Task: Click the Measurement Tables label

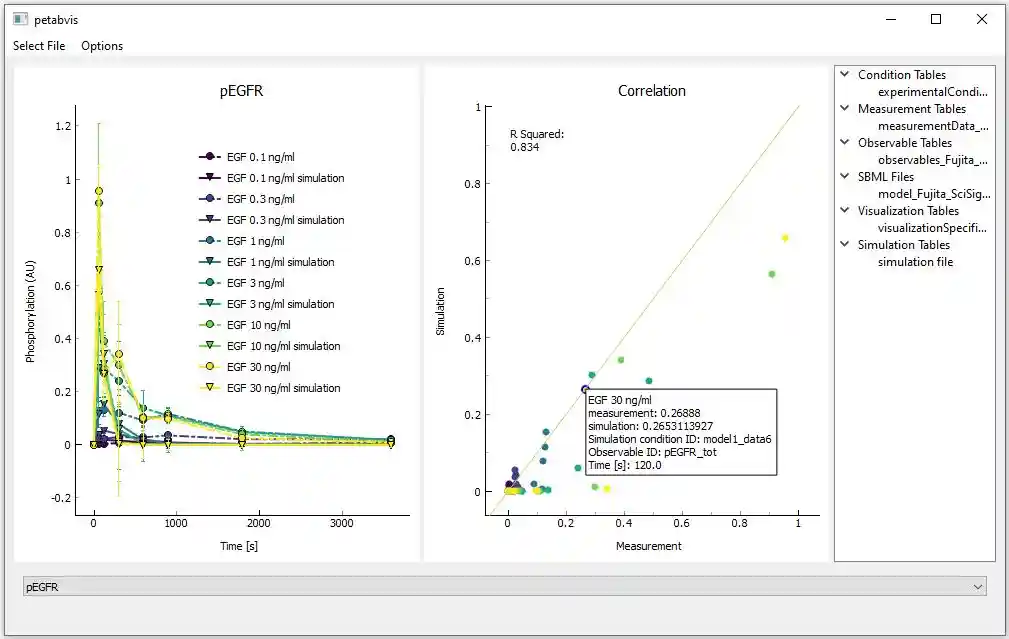Action: click(x=912, y=109)
